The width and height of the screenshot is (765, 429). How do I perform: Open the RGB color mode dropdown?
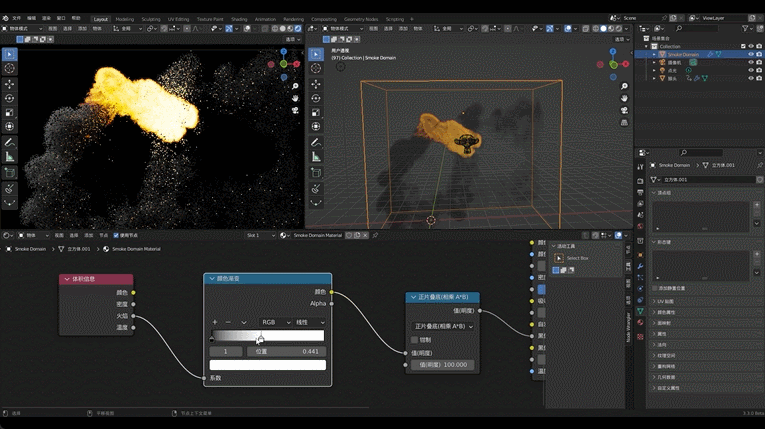coord(273,322)
